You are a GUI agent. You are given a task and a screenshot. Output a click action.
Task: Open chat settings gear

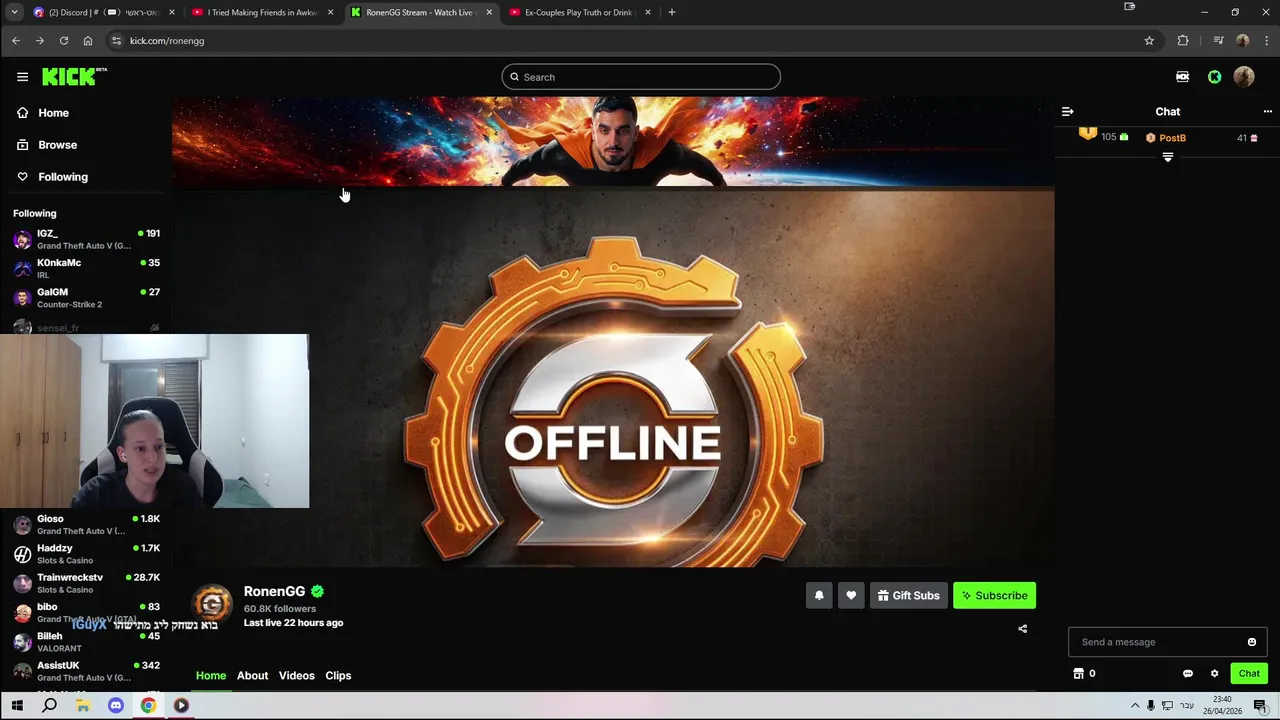click(x=1214, y=674)
